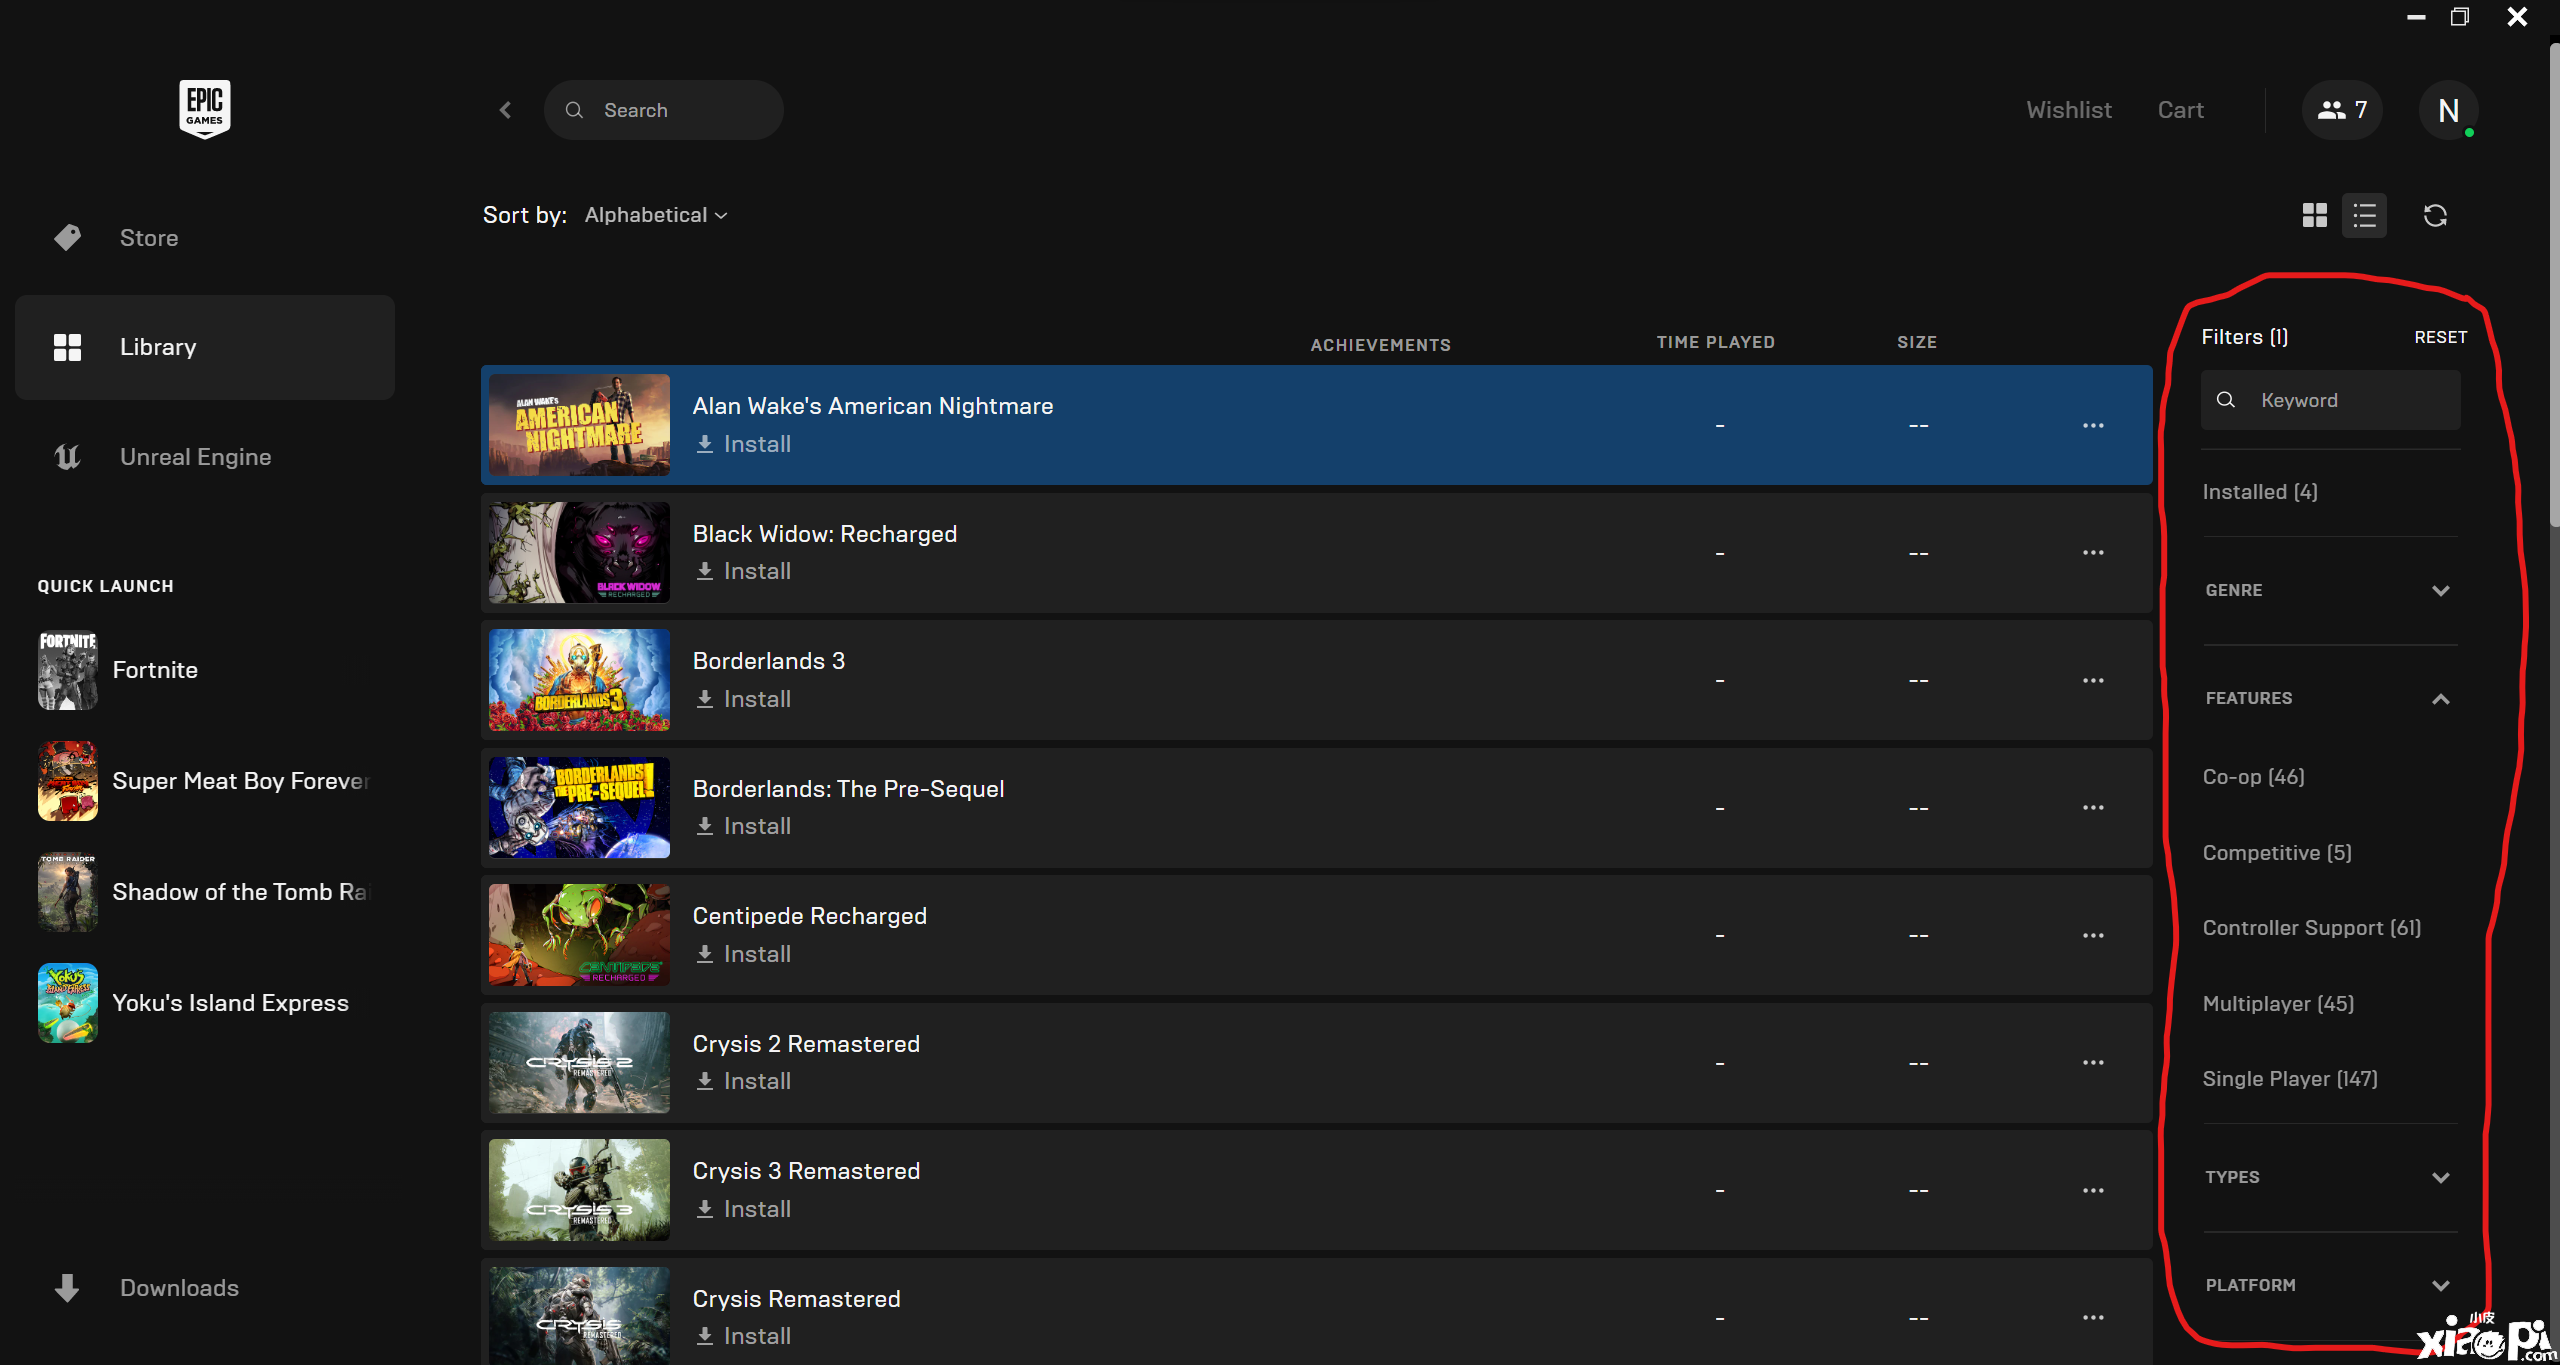The width and height of the screenshot is (2560, 1365).
Task: Launch Super Meat Boy Forever from Quick Launch
Action: coord(205,781)
